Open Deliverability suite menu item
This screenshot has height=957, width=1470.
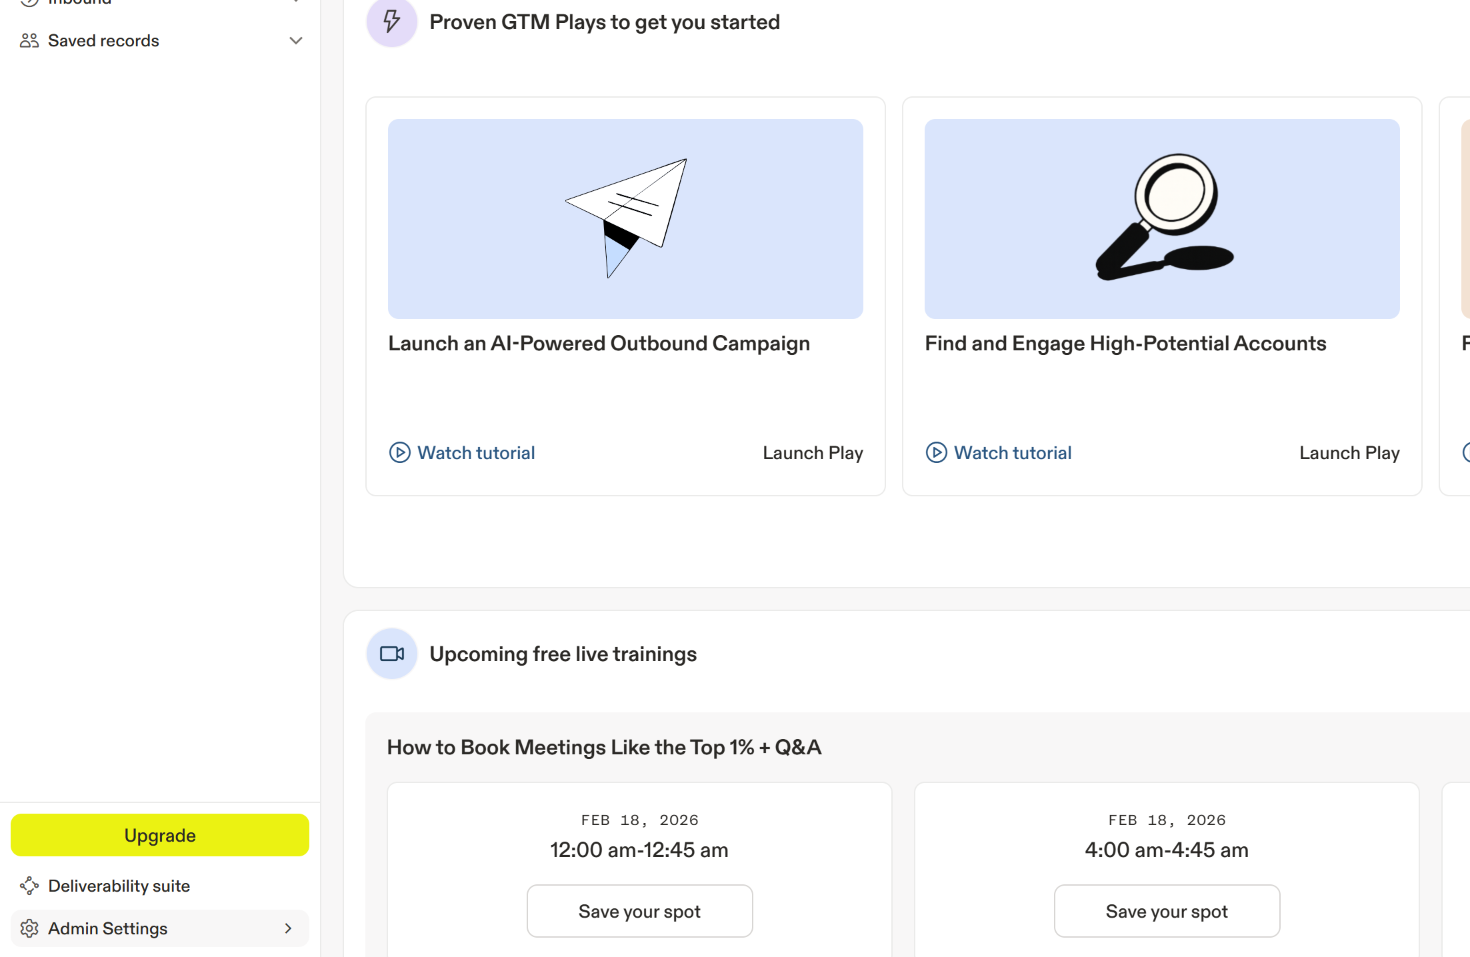pyautogui.click(x=119, y=886)
